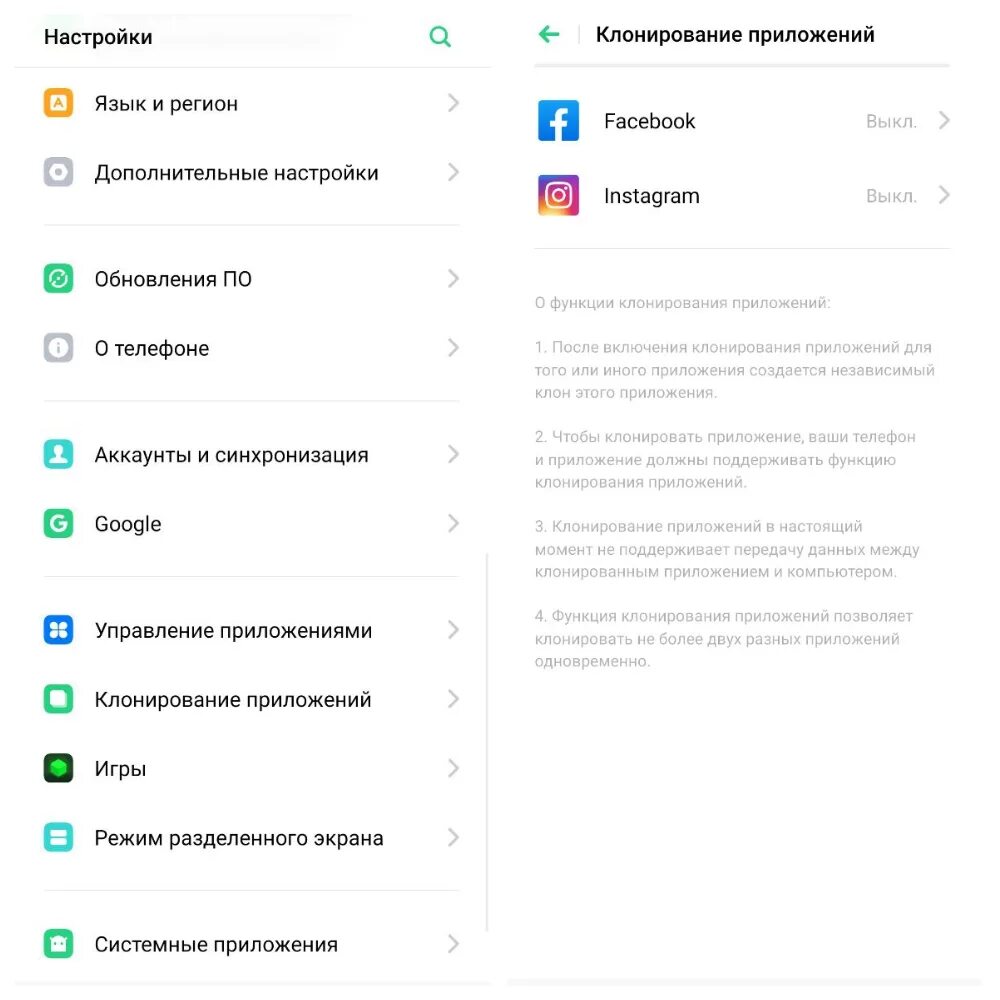Tap the green Google G icon
This screenshot has width=1000, height=1000.
(58, 524)
